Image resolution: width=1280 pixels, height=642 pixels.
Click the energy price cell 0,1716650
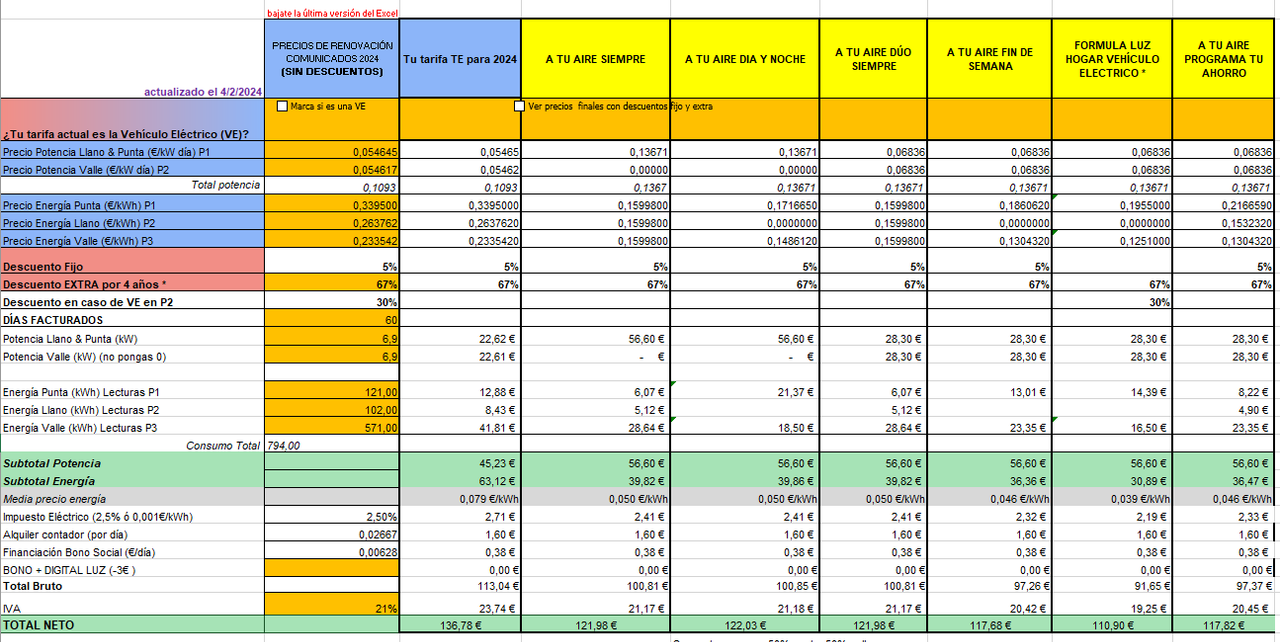[745, 205]
